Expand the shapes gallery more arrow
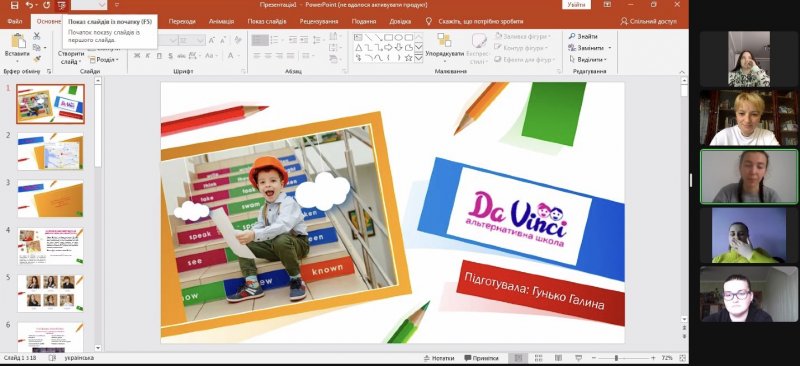The height and width of the screenshot is (366, 800). coord(418,58)
